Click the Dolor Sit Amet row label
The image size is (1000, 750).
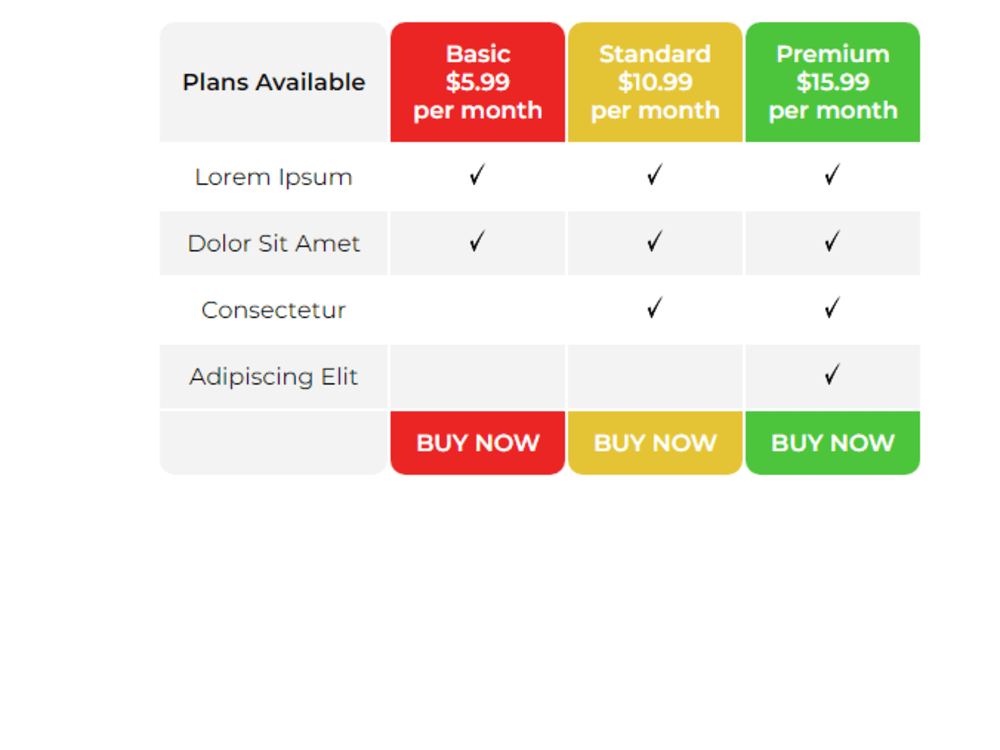[273, 243]
